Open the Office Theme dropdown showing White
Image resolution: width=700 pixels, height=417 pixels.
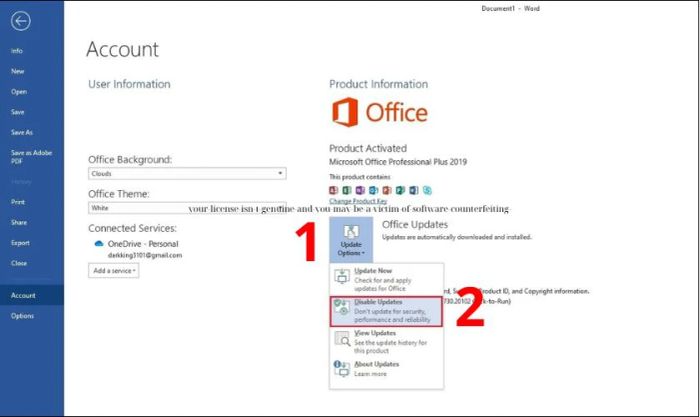coord(187,208)
